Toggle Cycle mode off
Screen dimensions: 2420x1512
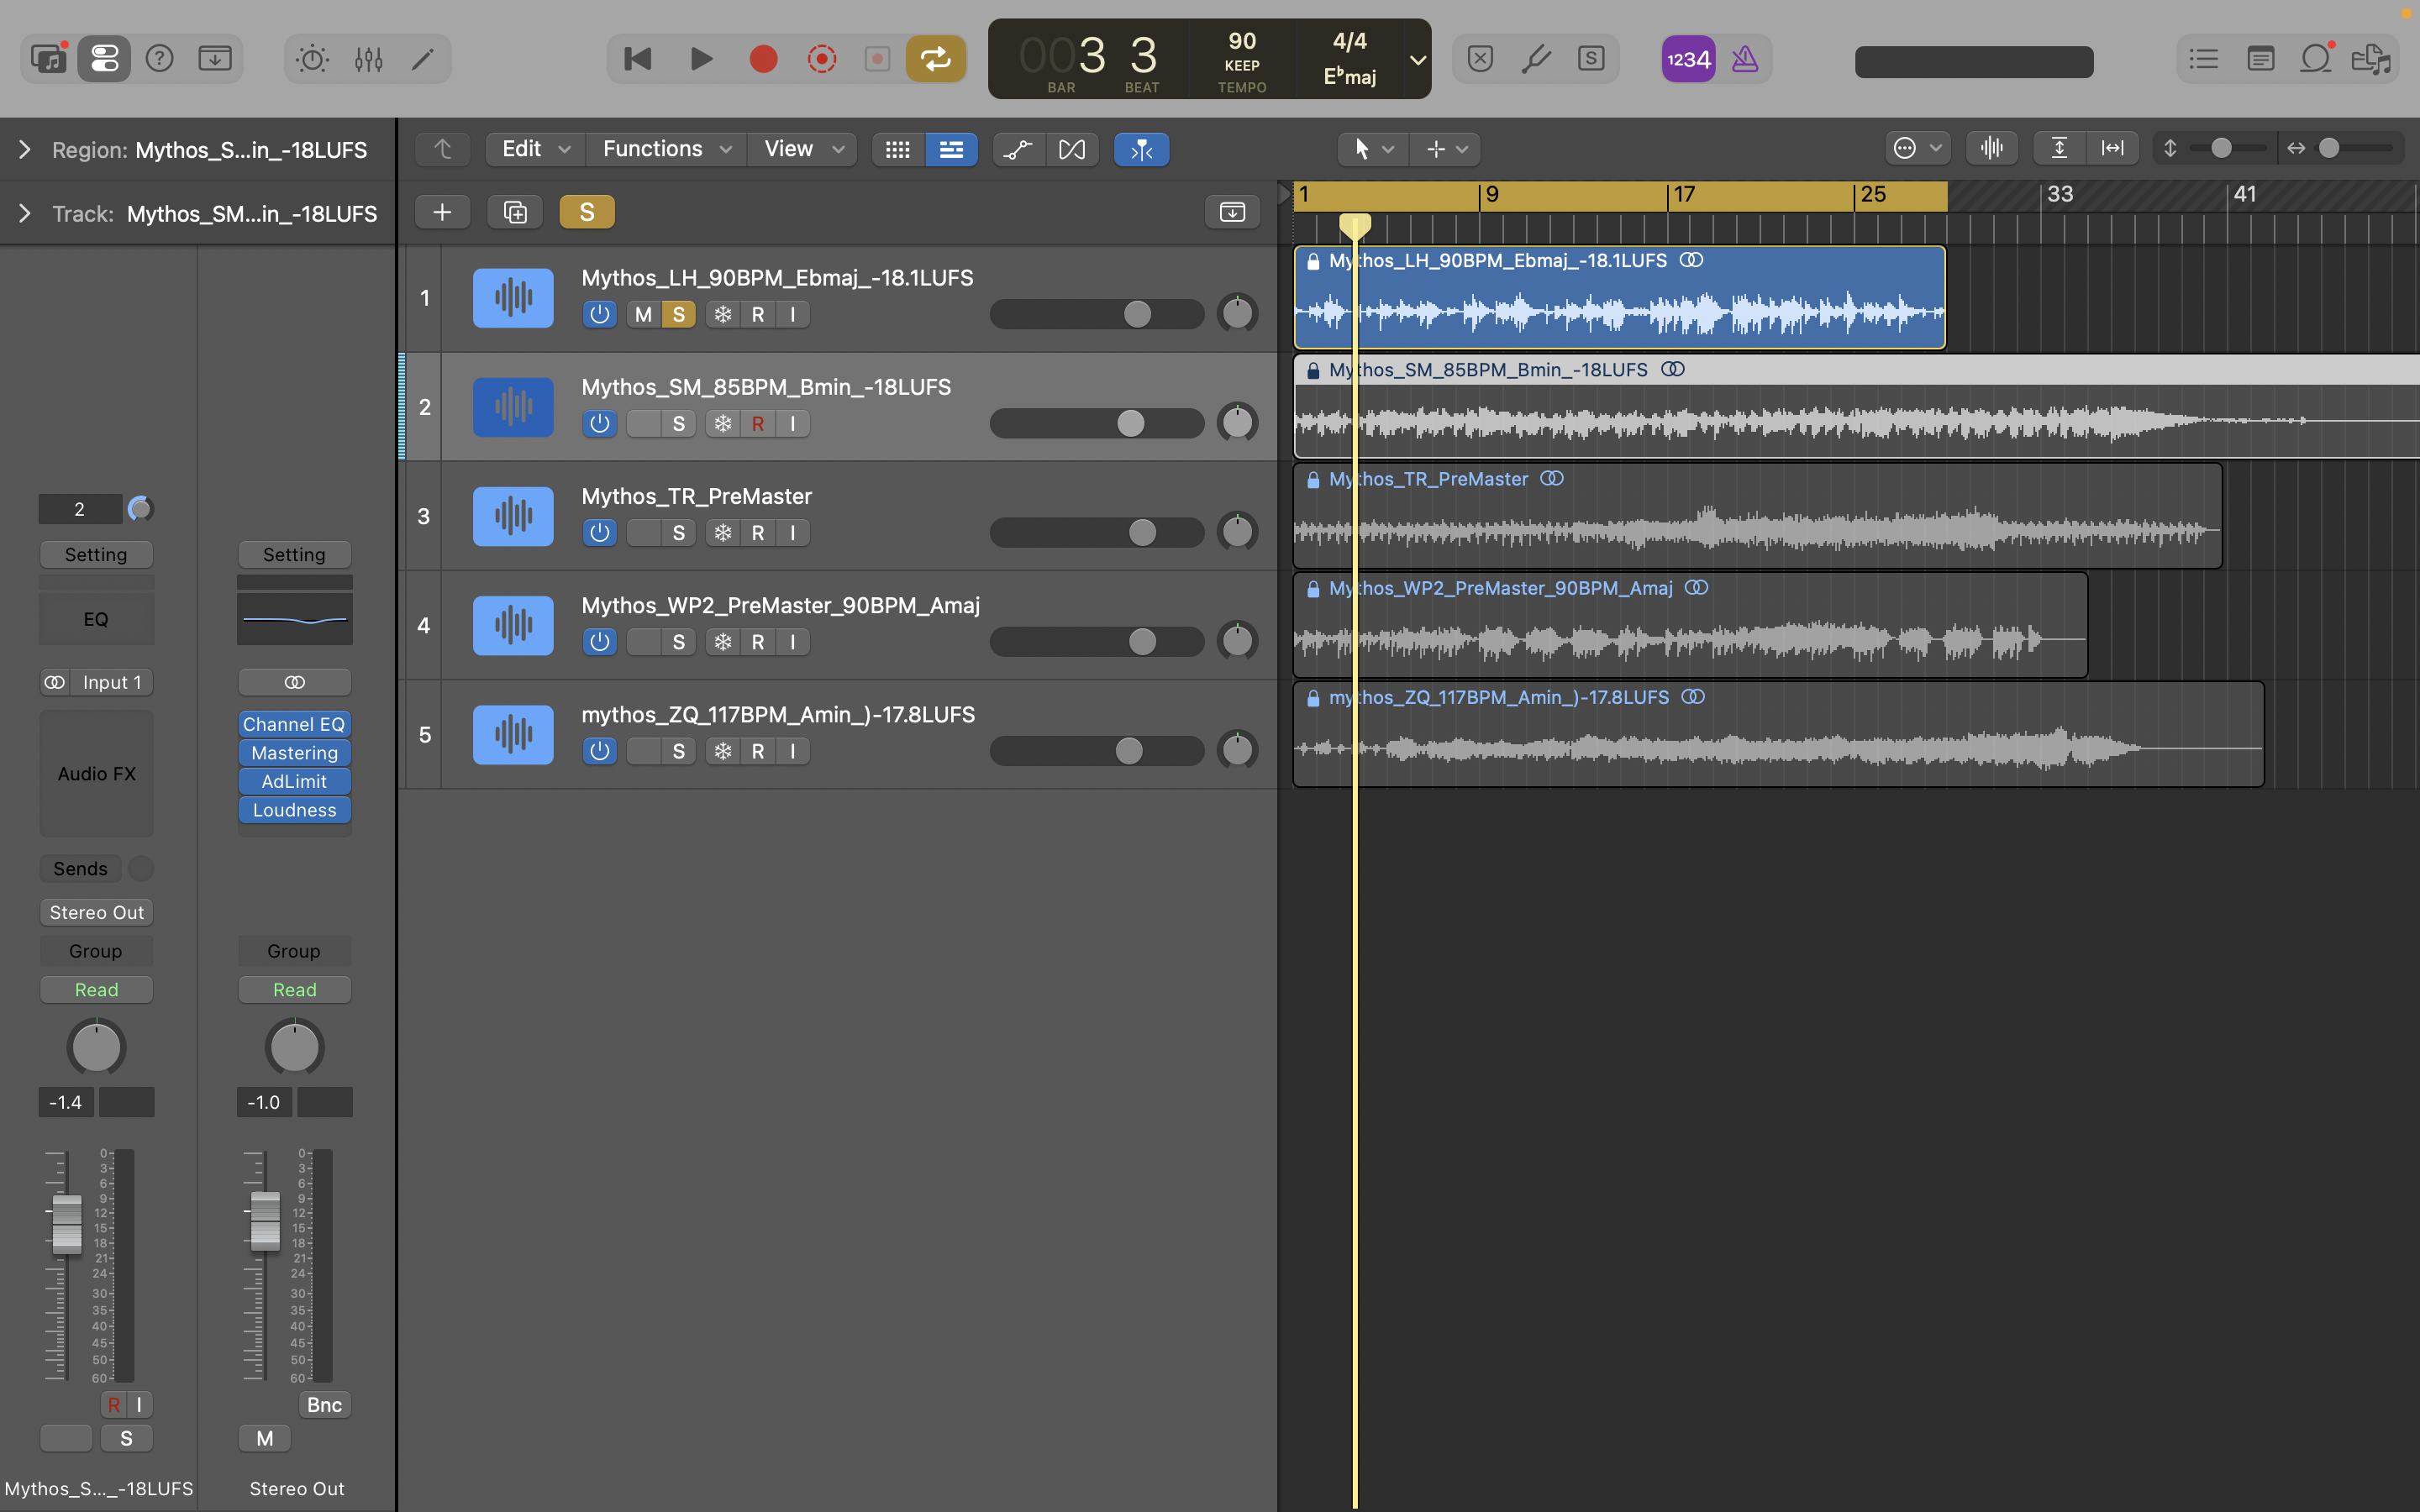click(x=935, y=60)
